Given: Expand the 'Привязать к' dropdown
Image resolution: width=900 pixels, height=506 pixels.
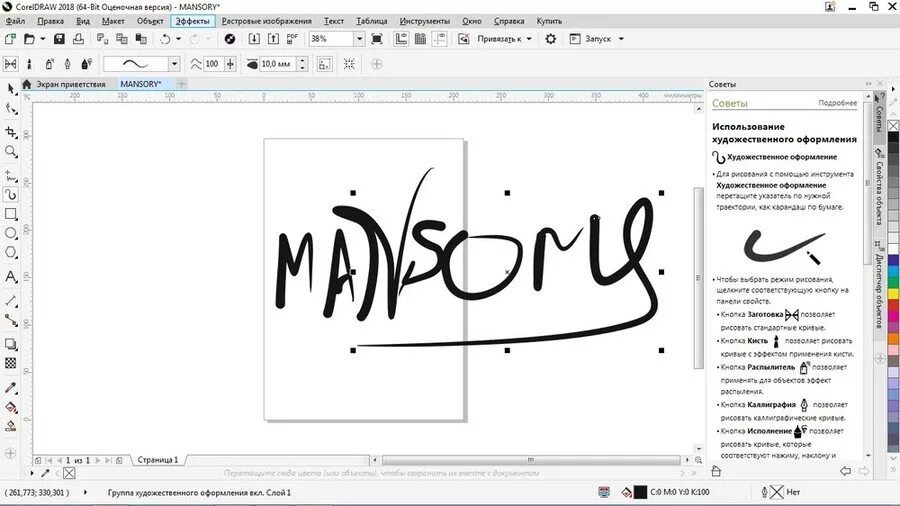Looking at the screenshot, I should 529,39.
